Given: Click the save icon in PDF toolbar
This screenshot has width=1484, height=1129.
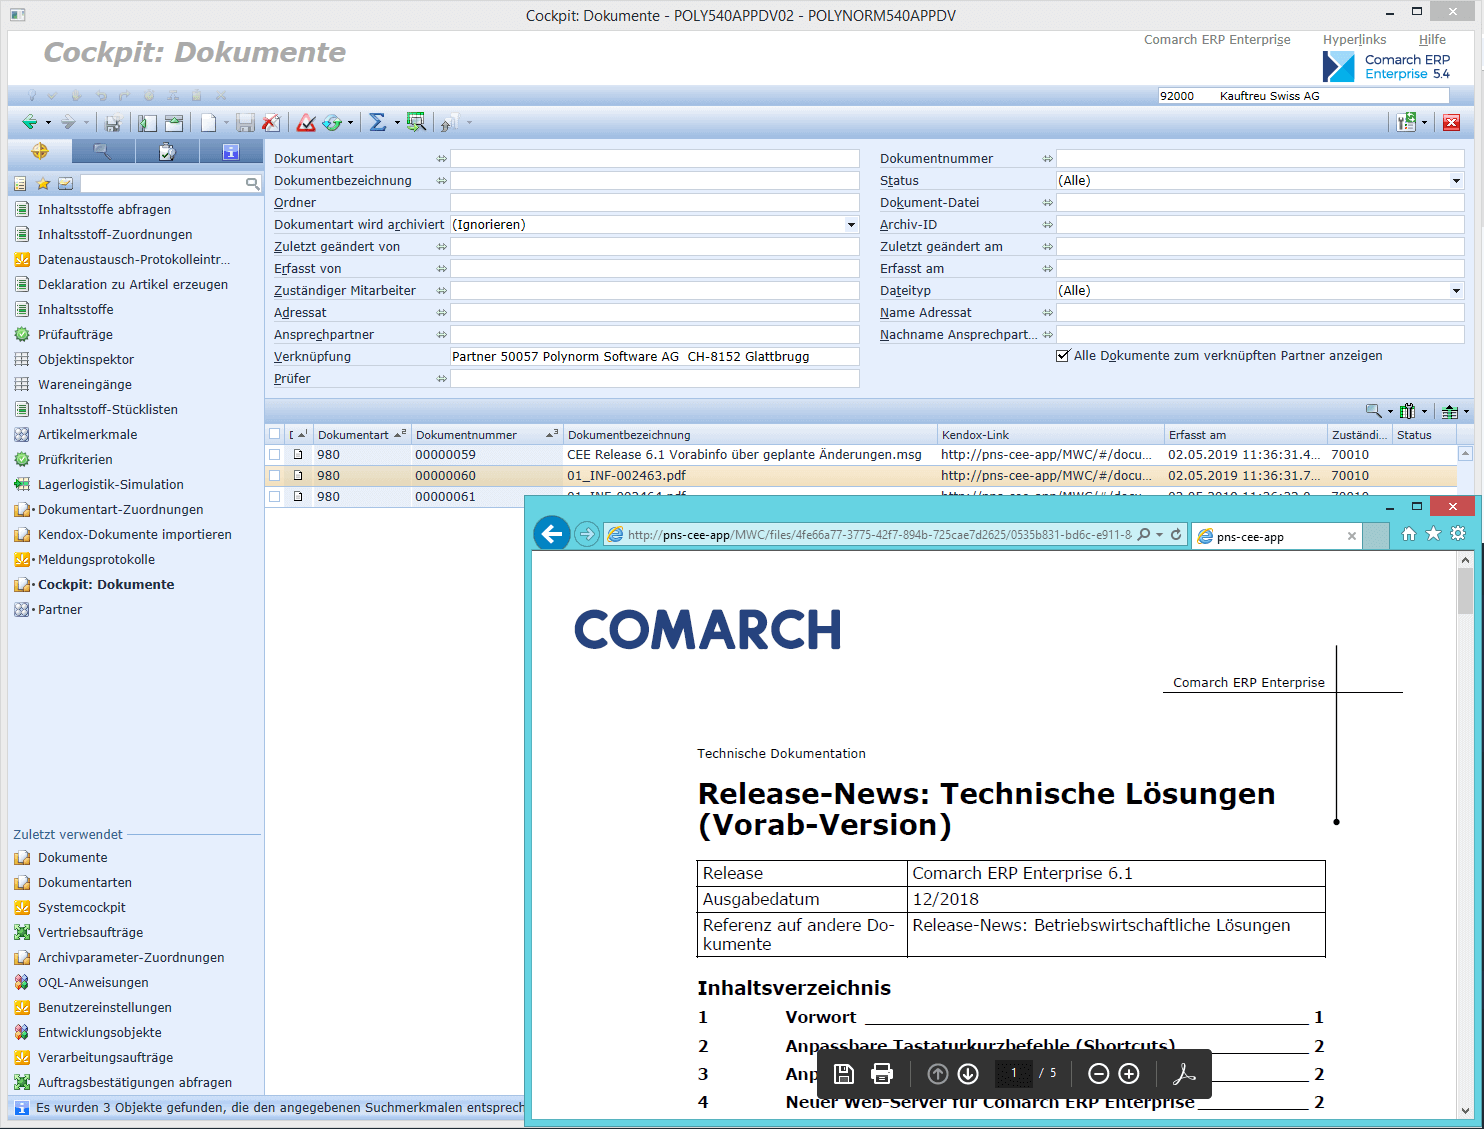Looking at the screenshot, I should tap(844, 1073).
